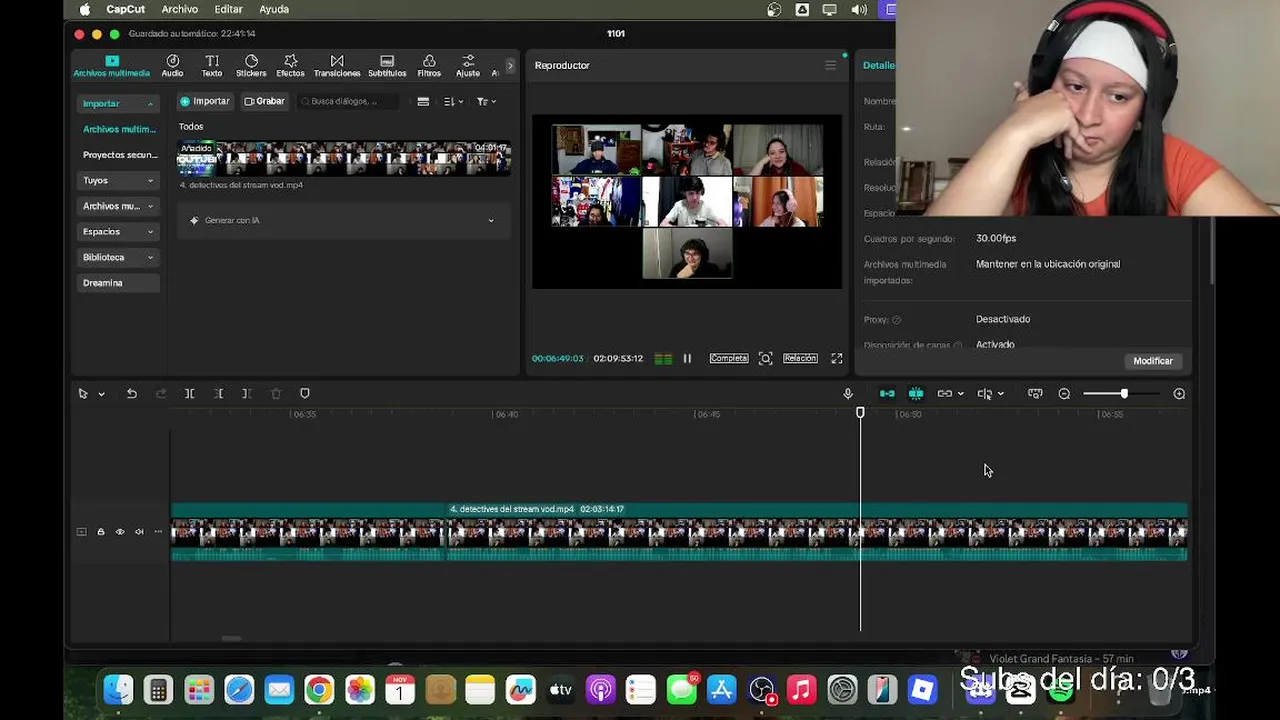
Task: Split the clip at the playhead
Action: coord(189,394)
